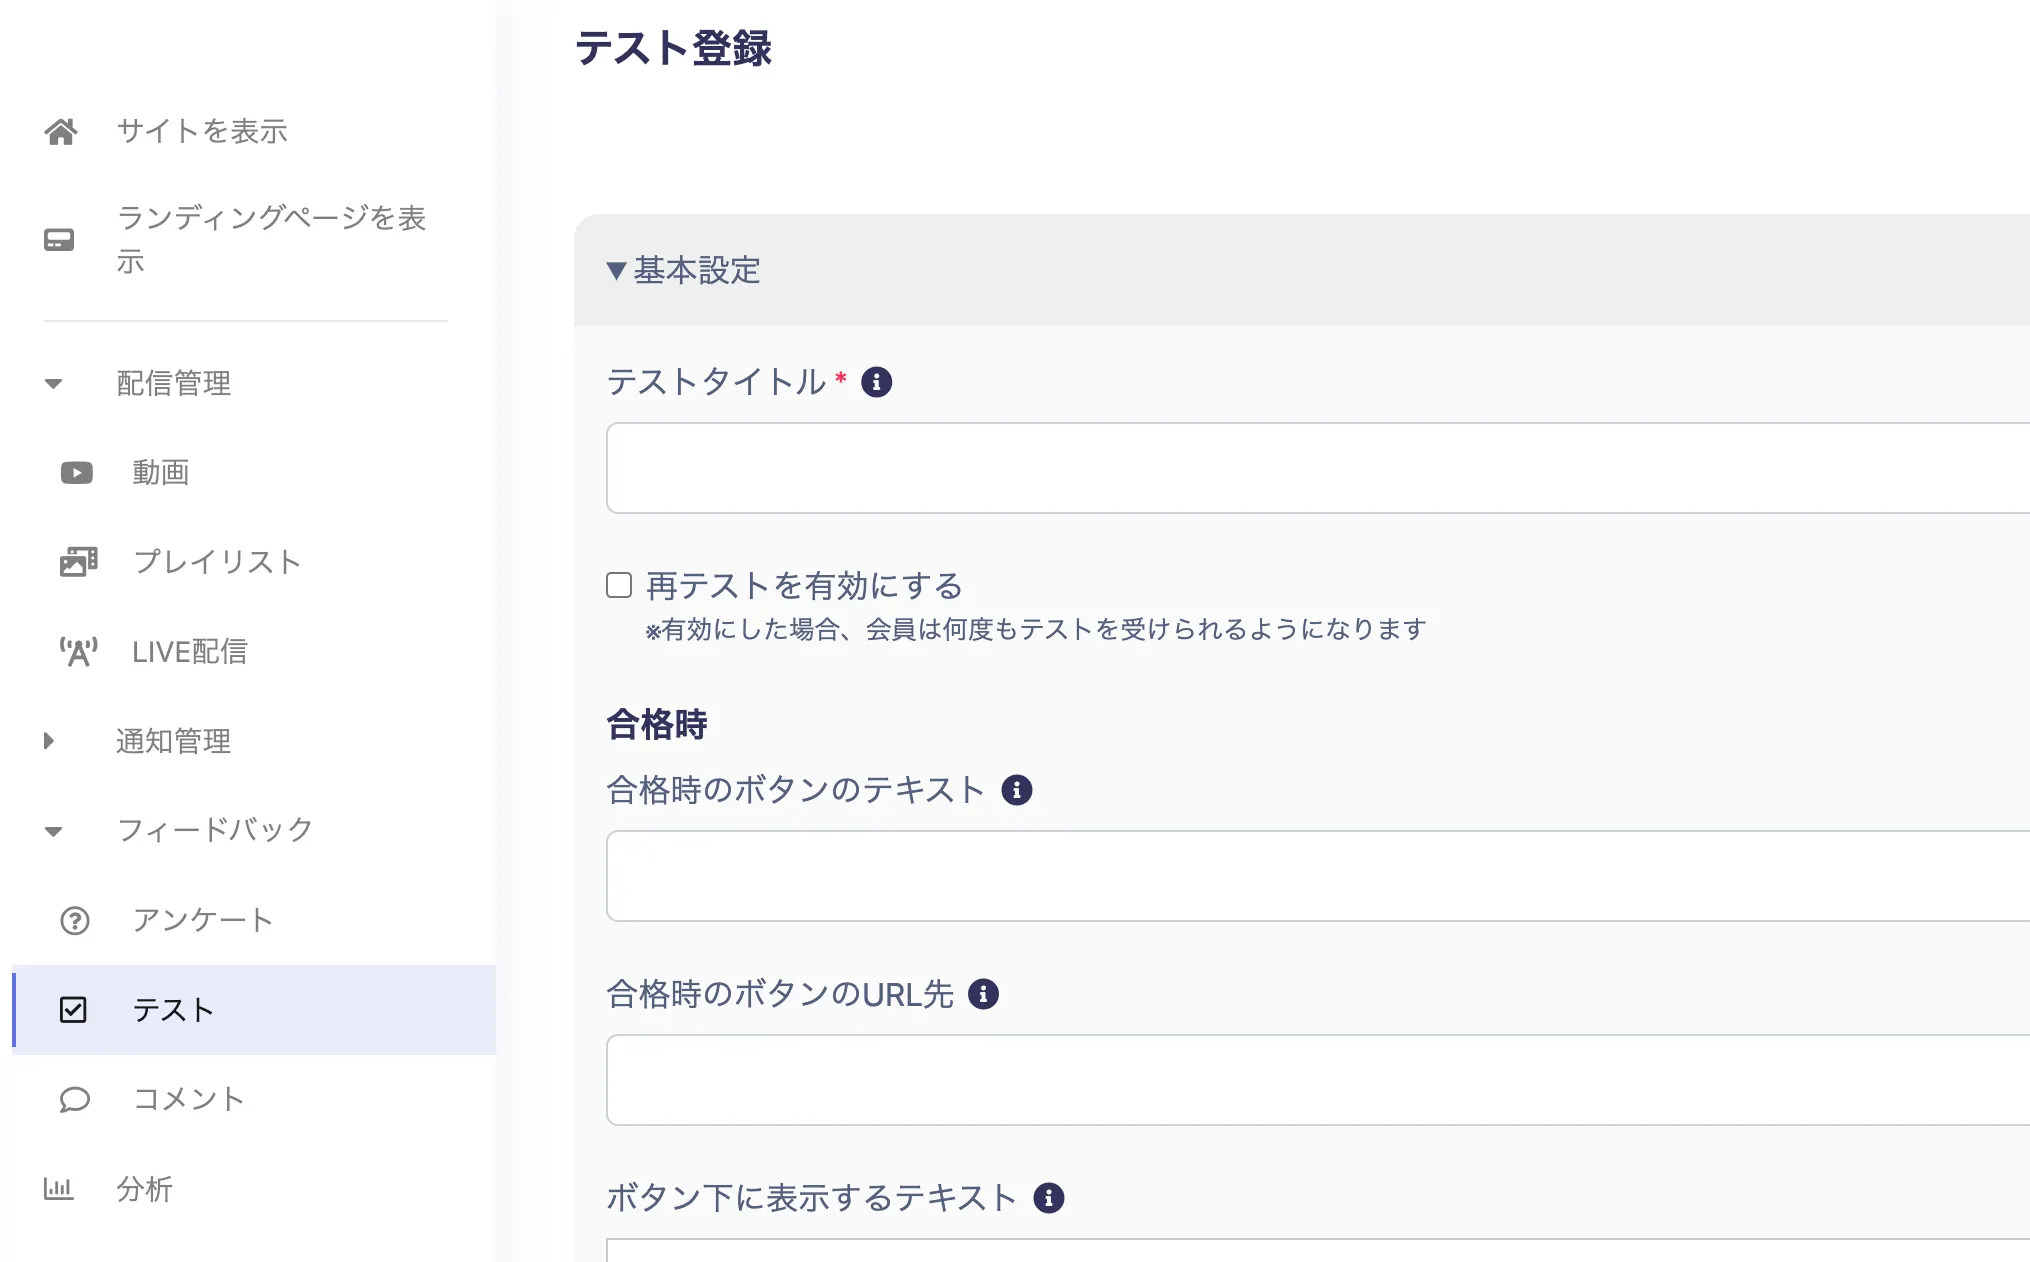Click info icon beside テストタイトル
This screenshot has width=2030, height=1262.
[x=877, y=382]
